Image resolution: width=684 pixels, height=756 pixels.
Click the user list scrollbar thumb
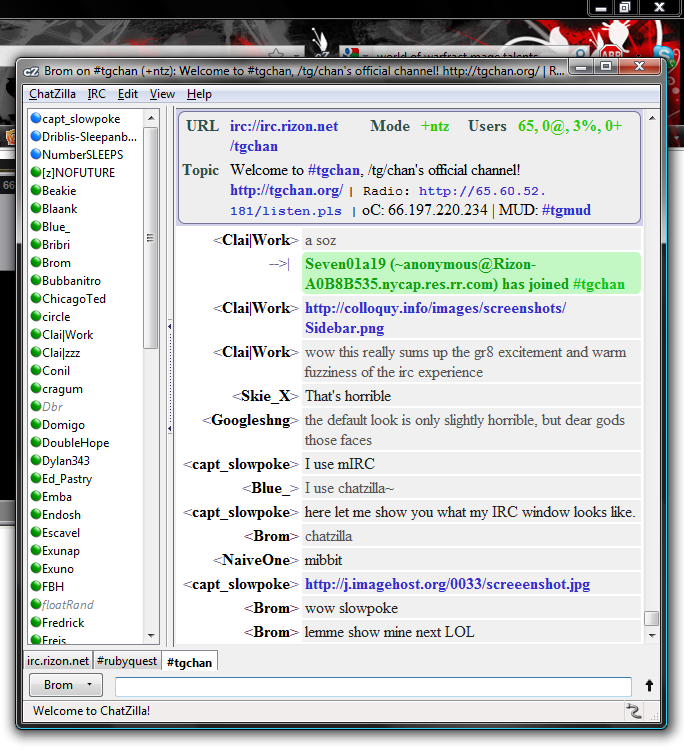tap(151, 230)
